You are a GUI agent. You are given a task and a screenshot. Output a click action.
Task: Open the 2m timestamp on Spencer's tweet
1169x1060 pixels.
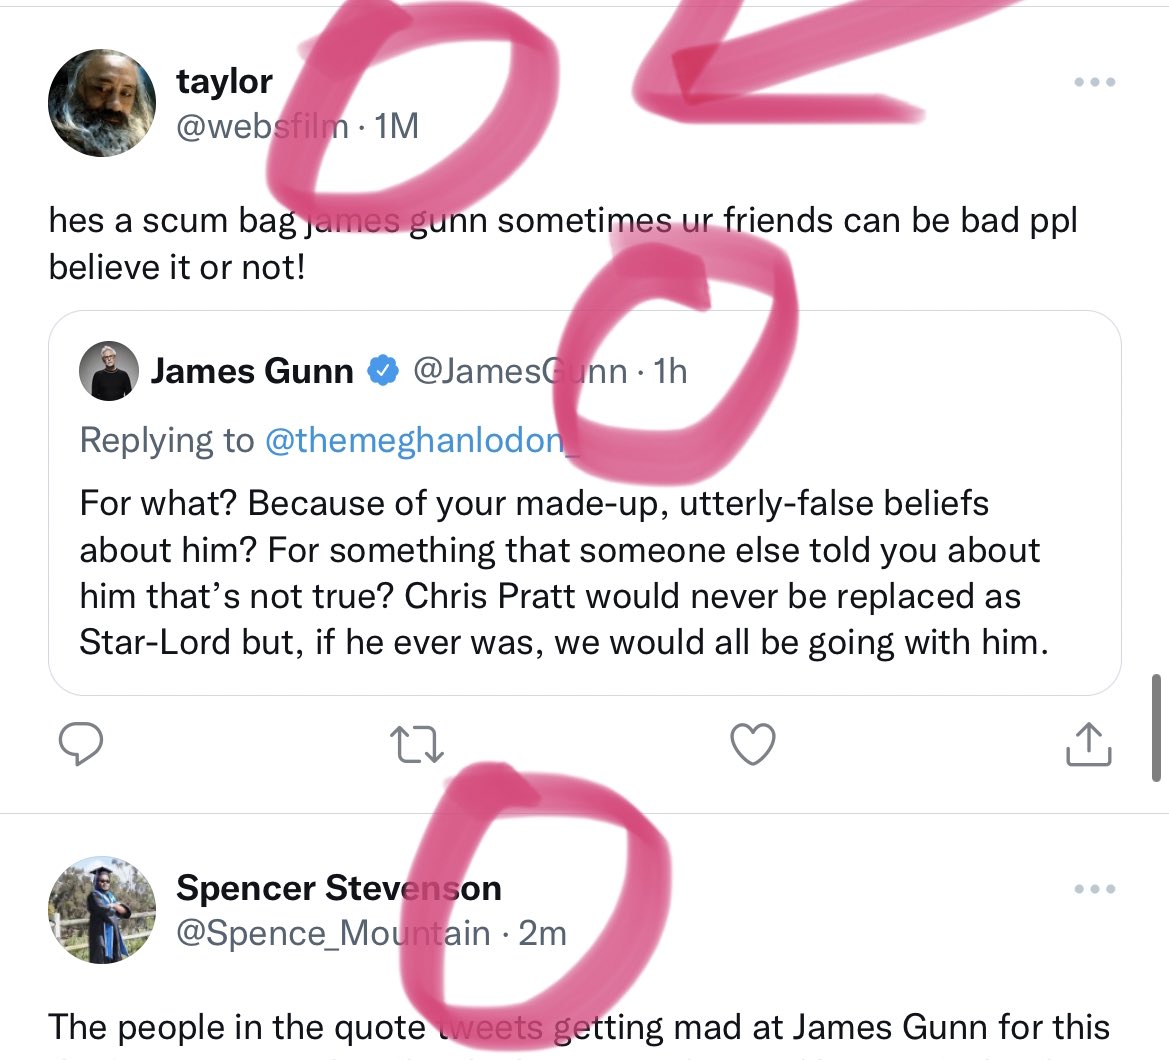click(x=543, y=933)
